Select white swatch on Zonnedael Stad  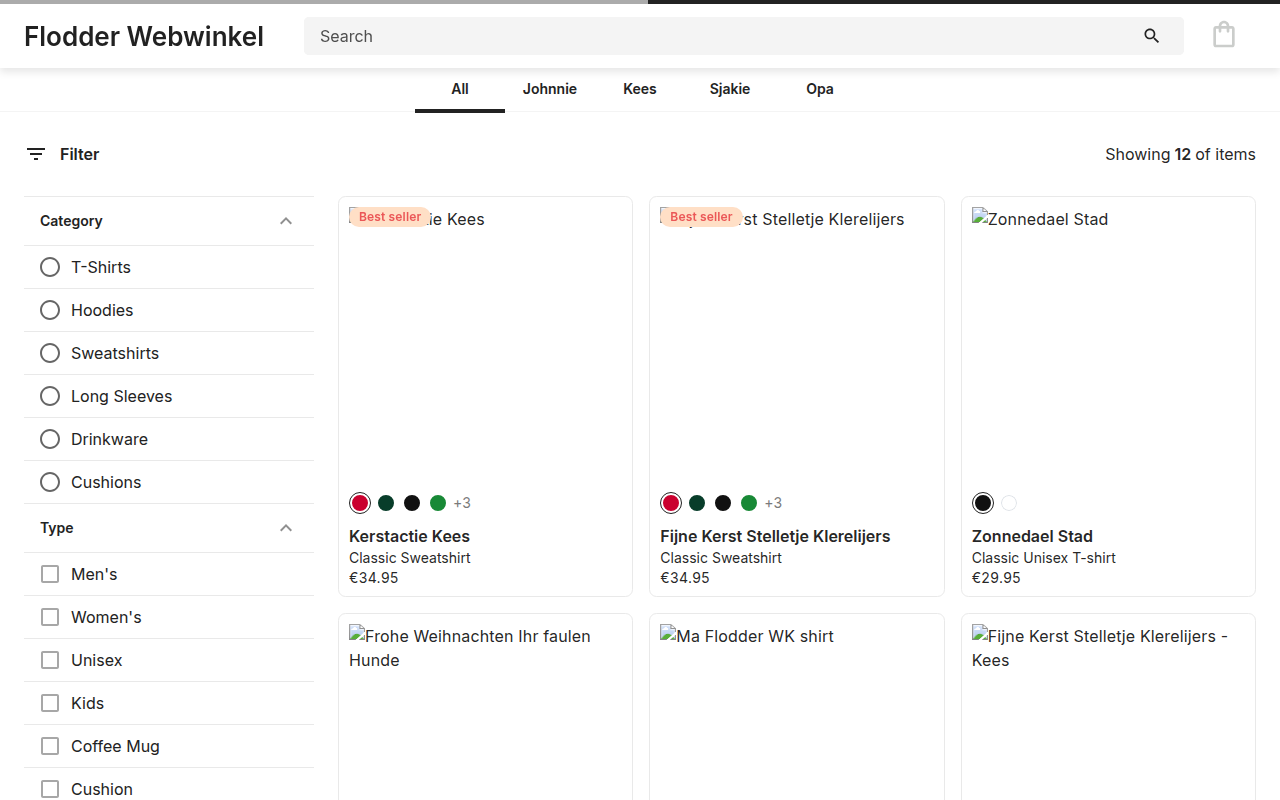pyautogui.click(x=1009, y=503)
